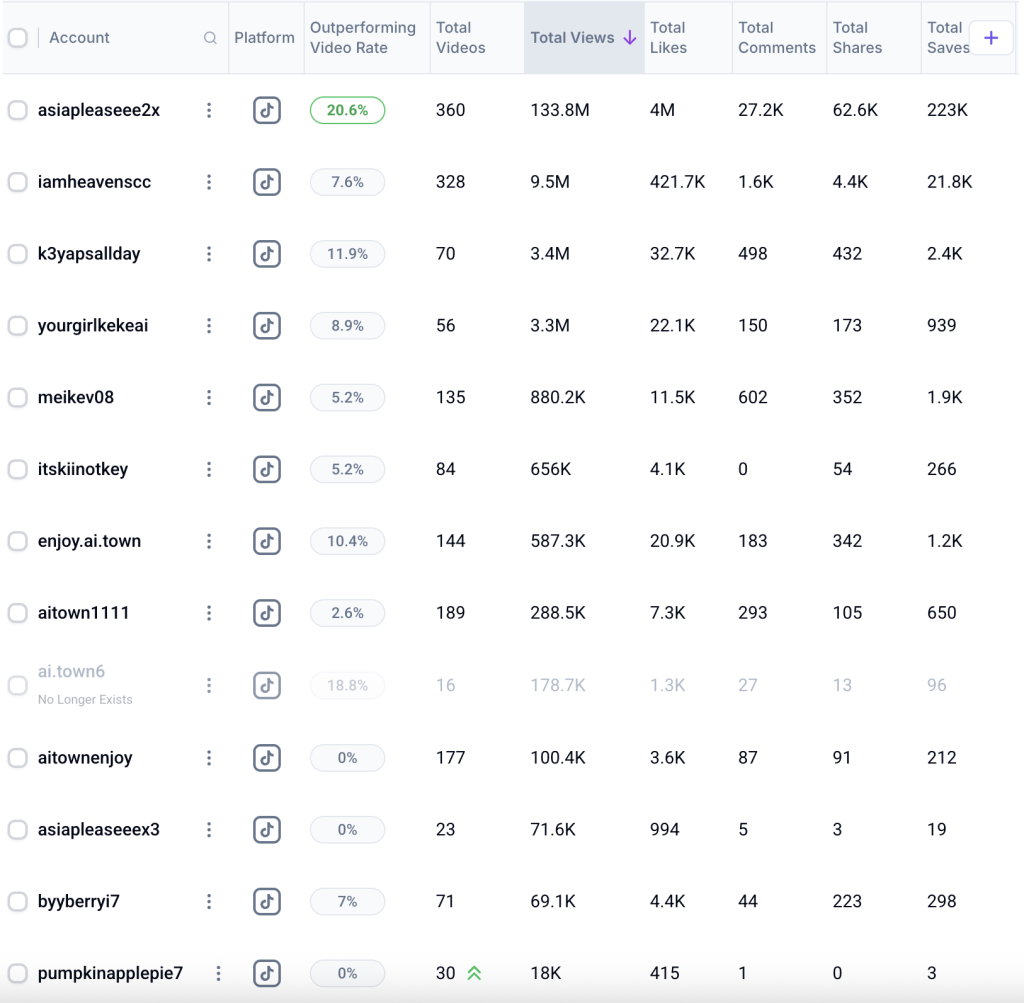
Task: Open row options menu for itskiinotkey
Action: tap(209, 469)
